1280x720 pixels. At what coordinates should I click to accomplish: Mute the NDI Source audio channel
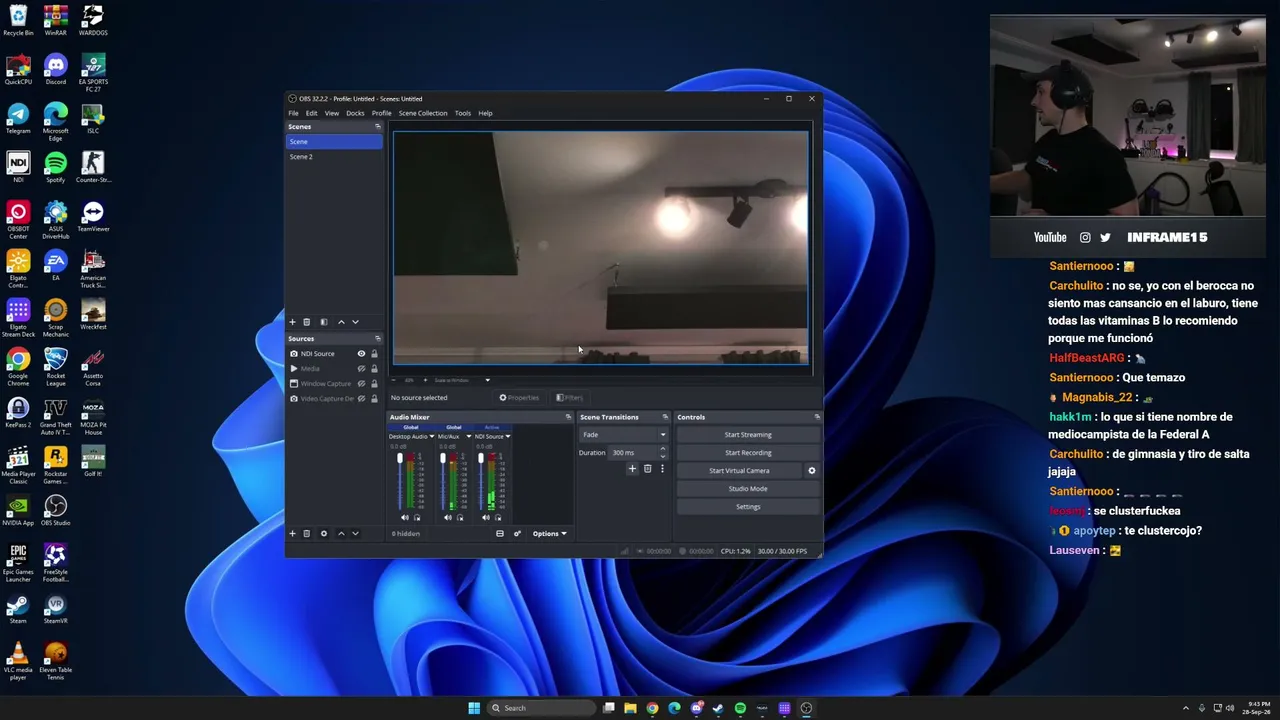pos(485,518)
